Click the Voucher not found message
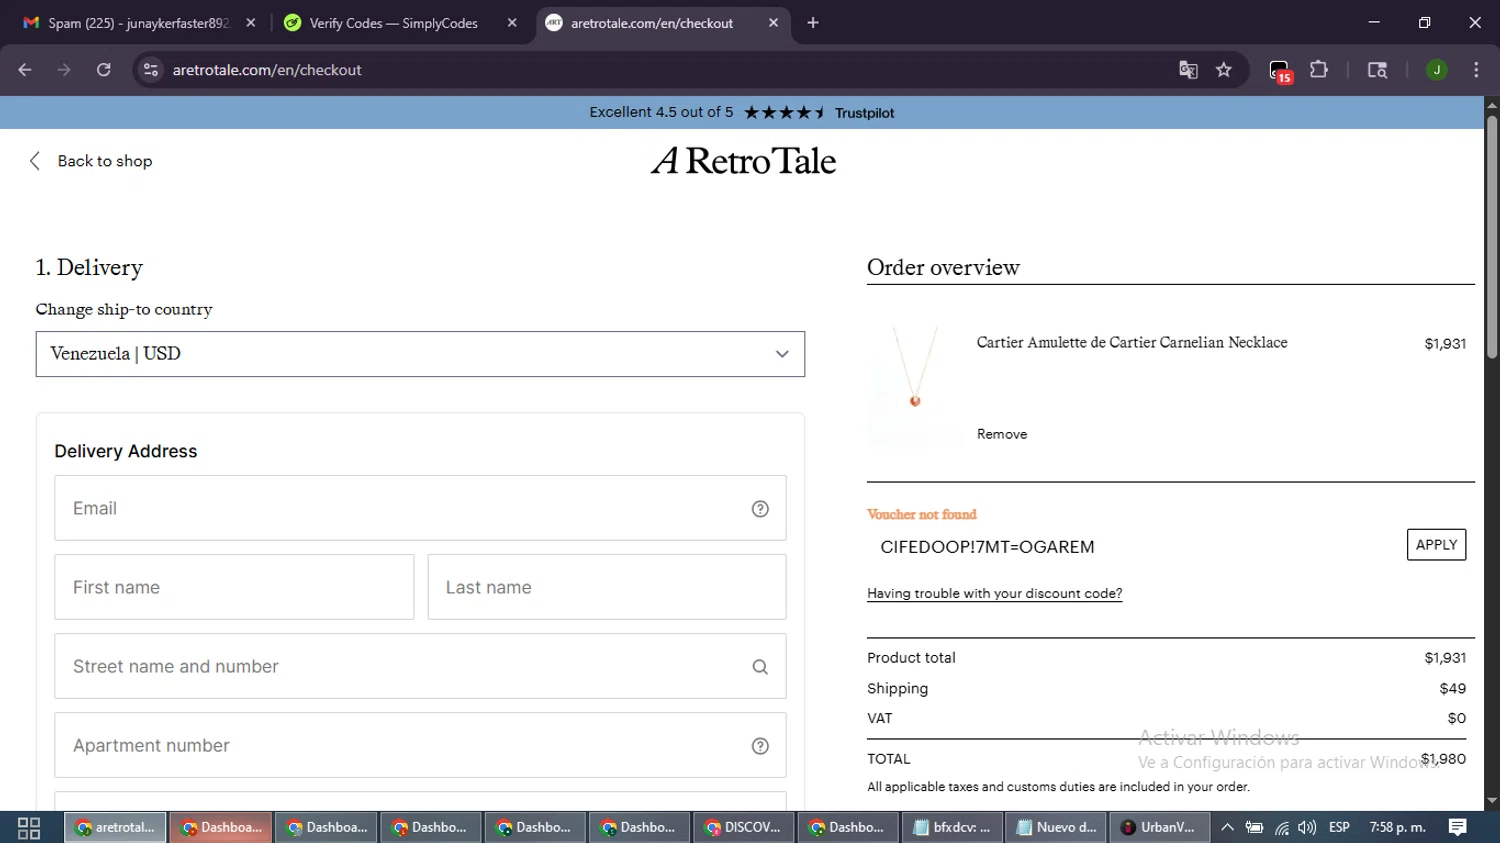1500x843 pixels. click(x=921, y=514)
